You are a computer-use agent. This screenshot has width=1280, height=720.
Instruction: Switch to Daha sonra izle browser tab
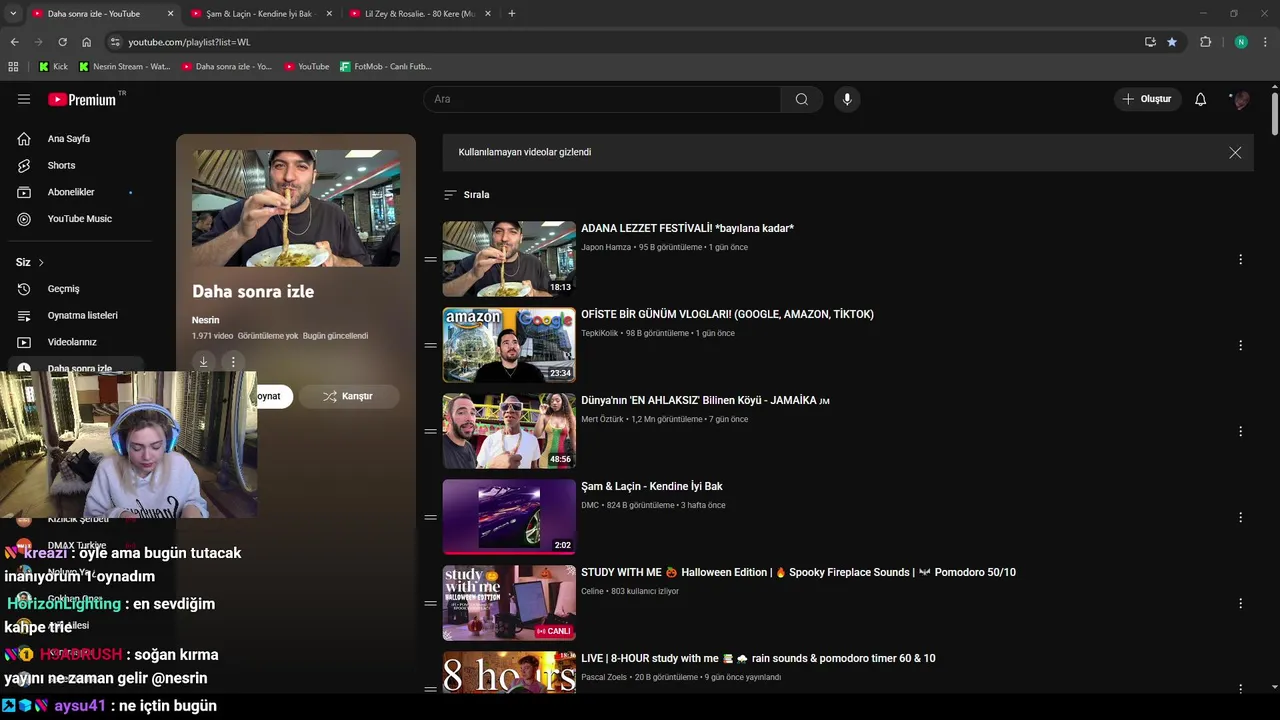click(95, 14)
